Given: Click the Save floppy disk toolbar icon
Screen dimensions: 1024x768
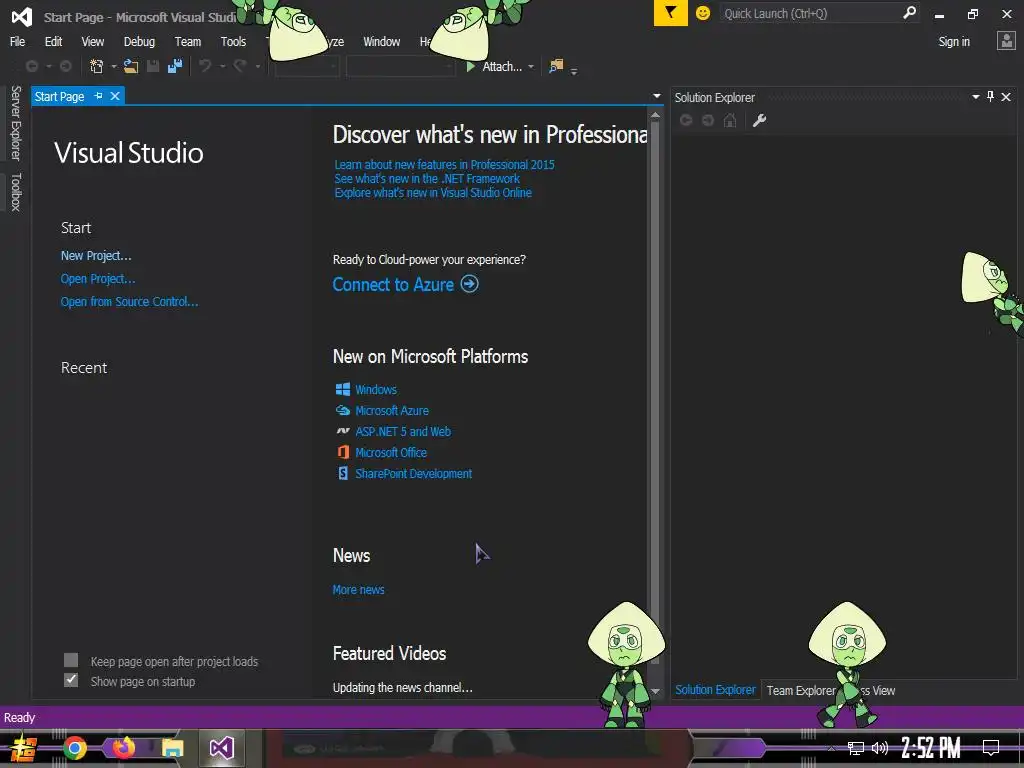Looking at the screenshot, I should pos(153,66).
